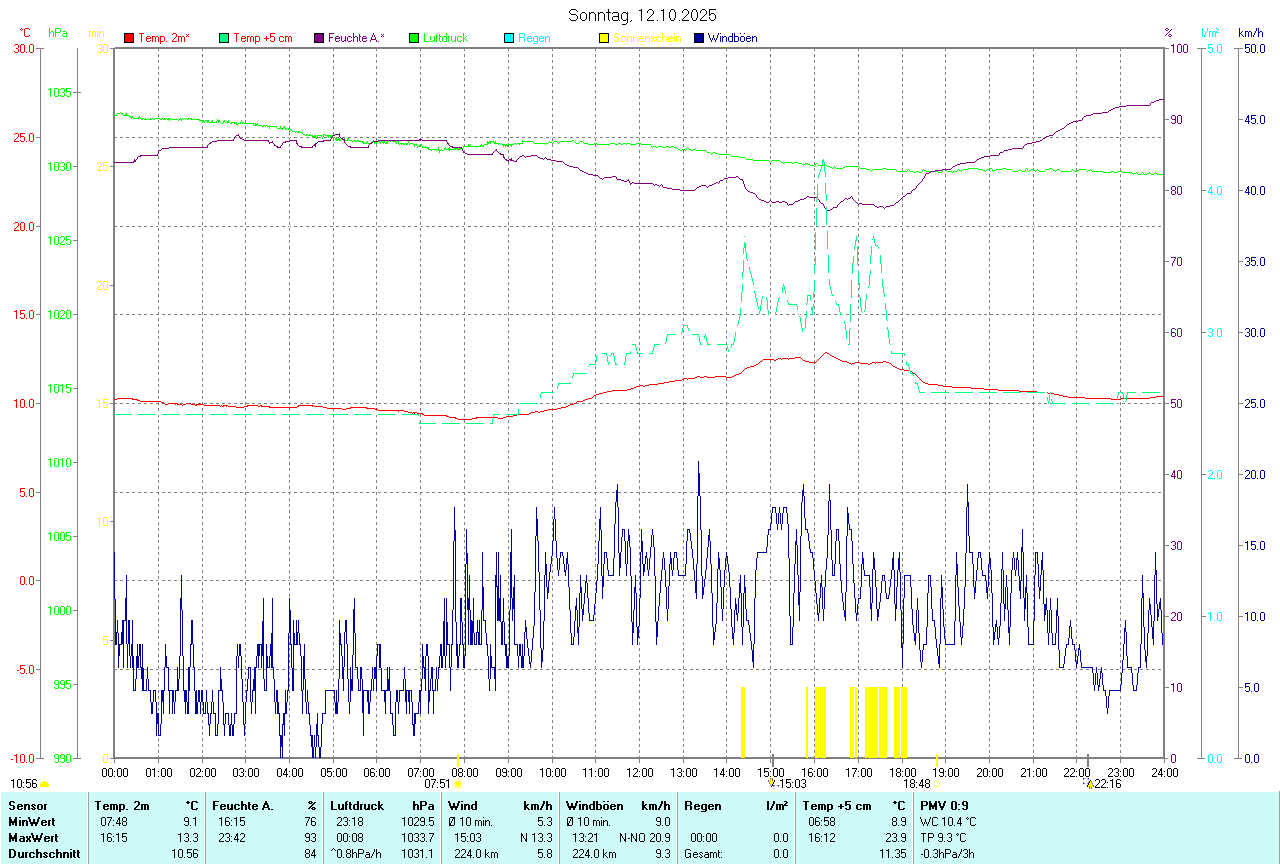Viewport: 1280px width, 864px height.
Task: Click the purple Feuchte A. legend square
Action: tap(319, 38)
